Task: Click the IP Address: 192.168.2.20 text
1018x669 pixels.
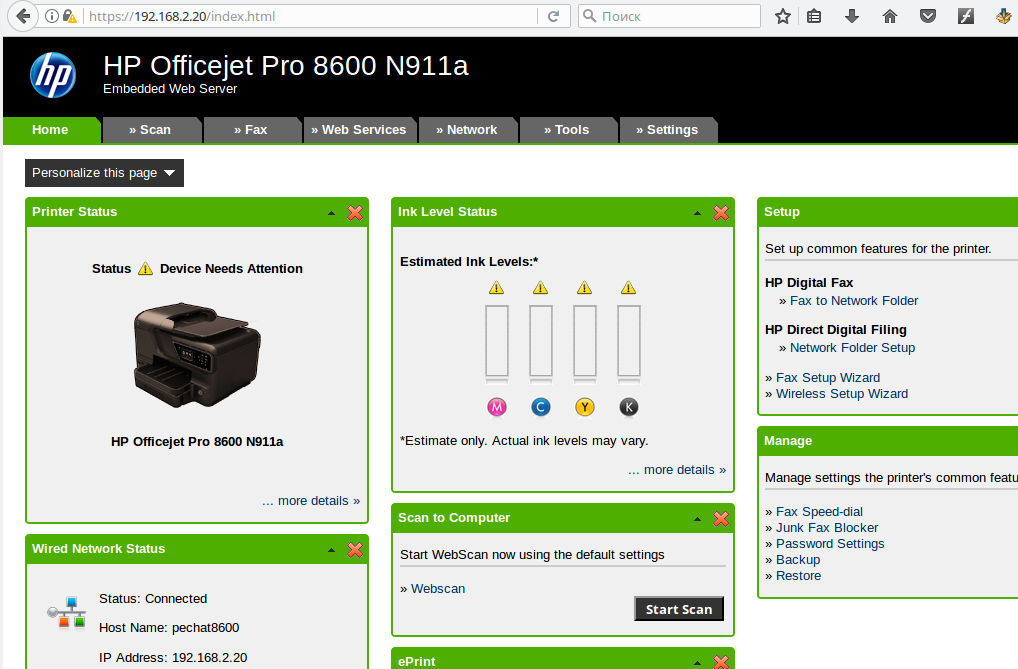Action: pos(173,657)
